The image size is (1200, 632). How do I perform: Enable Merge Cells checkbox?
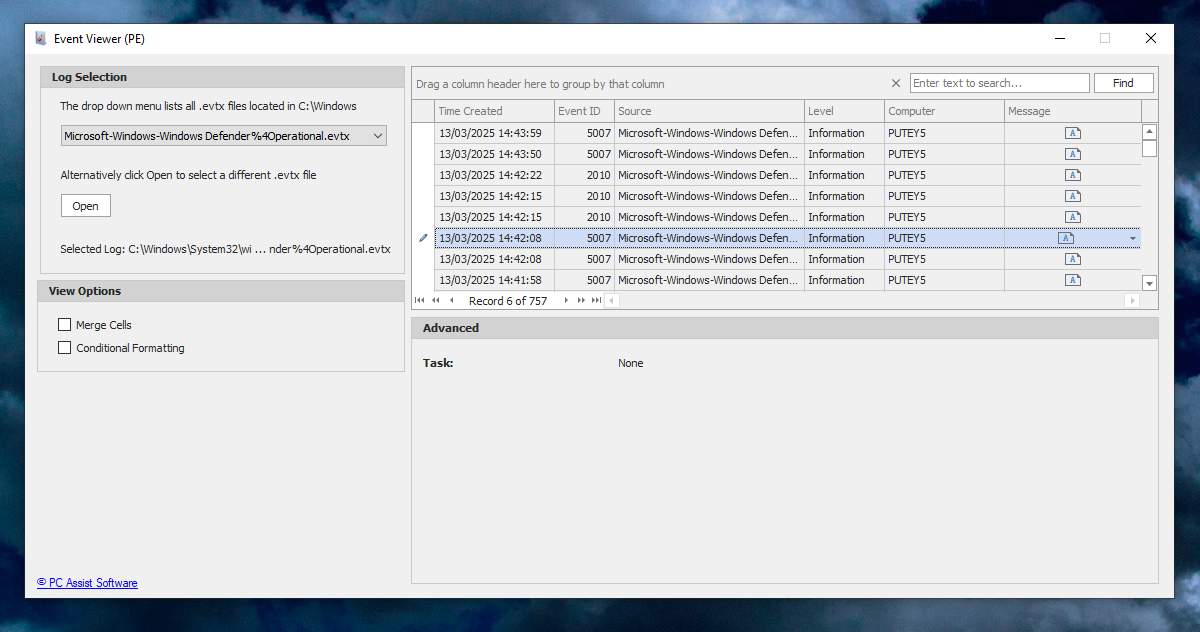[65, 325]
